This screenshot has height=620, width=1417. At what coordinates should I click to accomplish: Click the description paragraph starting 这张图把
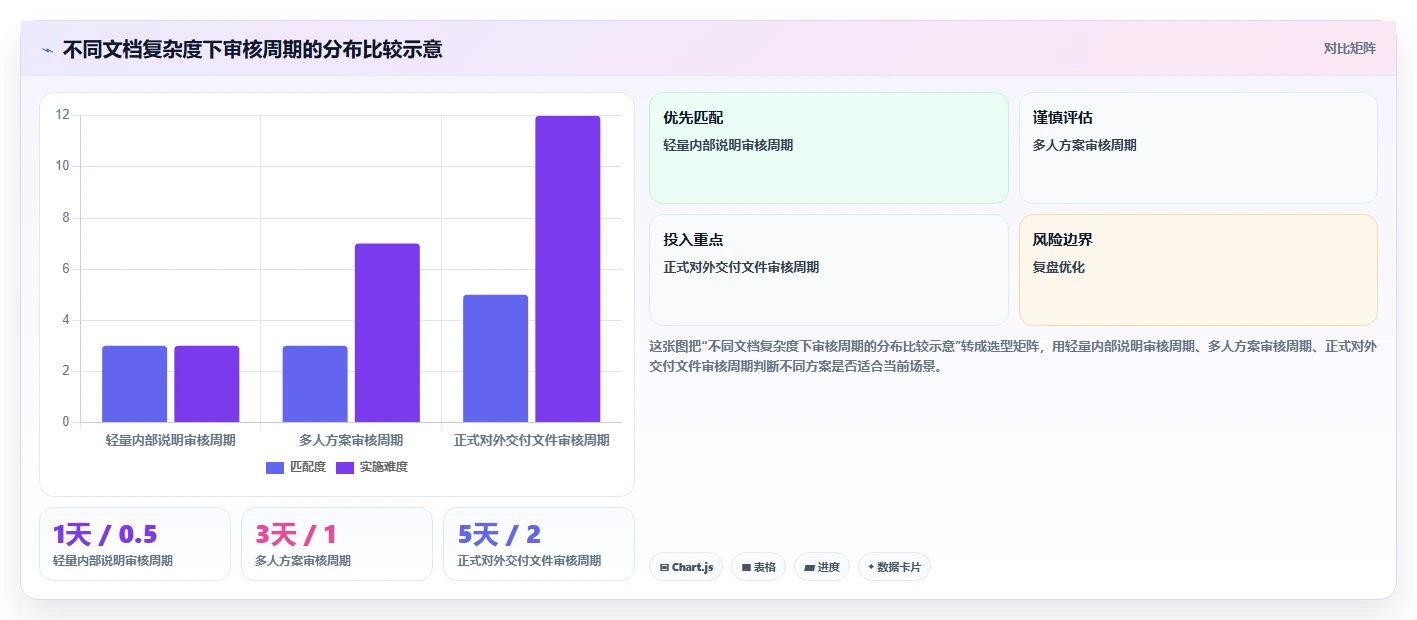click(x=1013, y=356)
